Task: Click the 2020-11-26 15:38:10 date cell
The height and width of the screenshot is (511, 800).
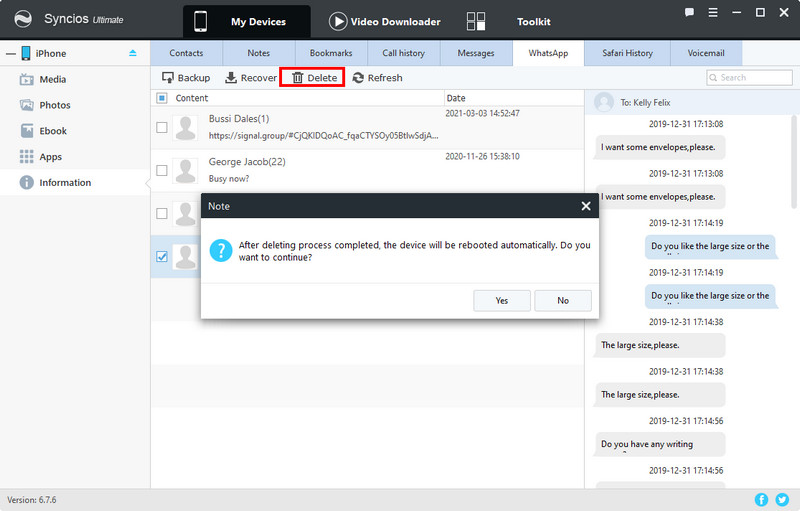Action: click(482, 156)
